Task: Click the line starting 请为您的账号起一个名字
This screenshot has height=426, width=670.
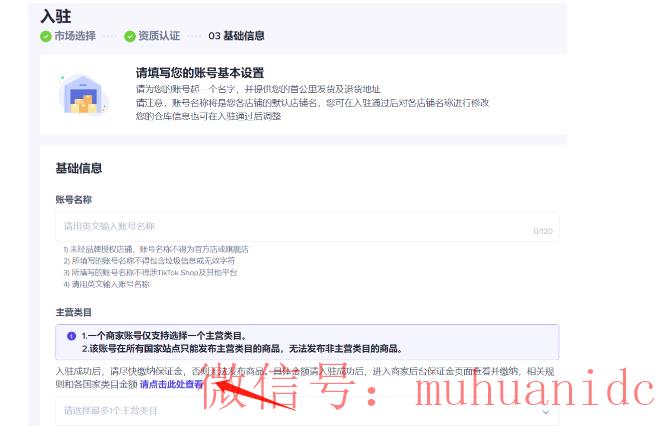Action: (x=258, y=89)
